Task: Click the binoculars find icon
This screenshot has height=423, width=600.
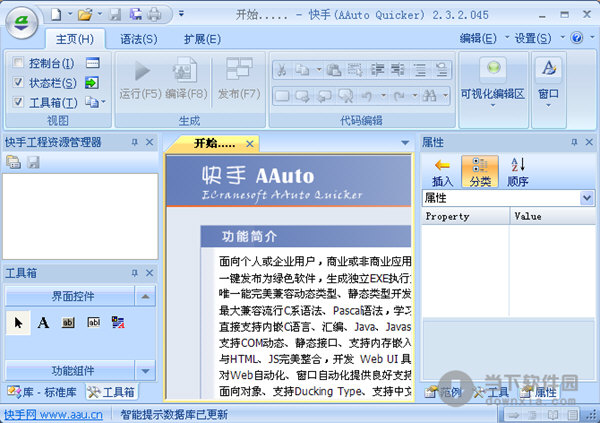Action: [429, 96]
